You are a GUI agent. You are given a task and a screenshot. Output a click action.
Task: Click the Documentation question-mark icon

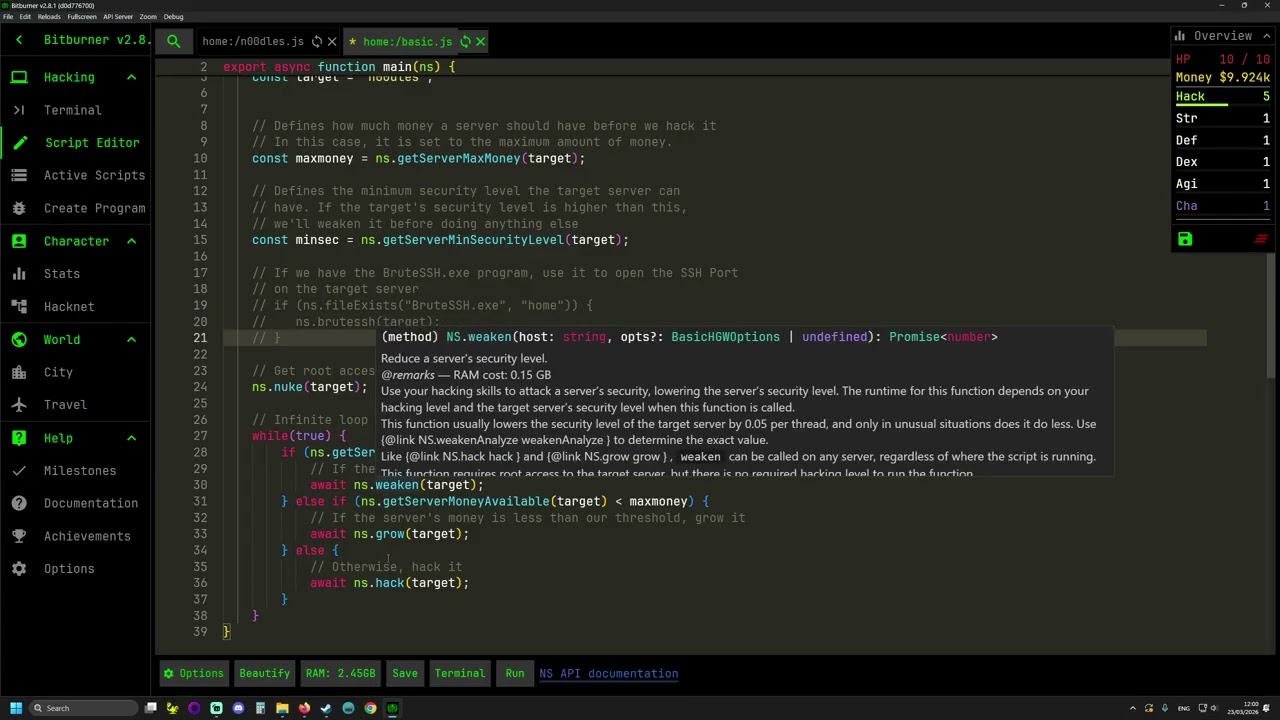(19, 503)
